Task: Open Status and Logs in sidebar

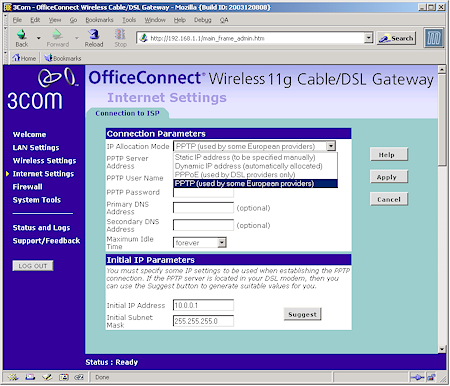Action: click(x=41, y=228)
